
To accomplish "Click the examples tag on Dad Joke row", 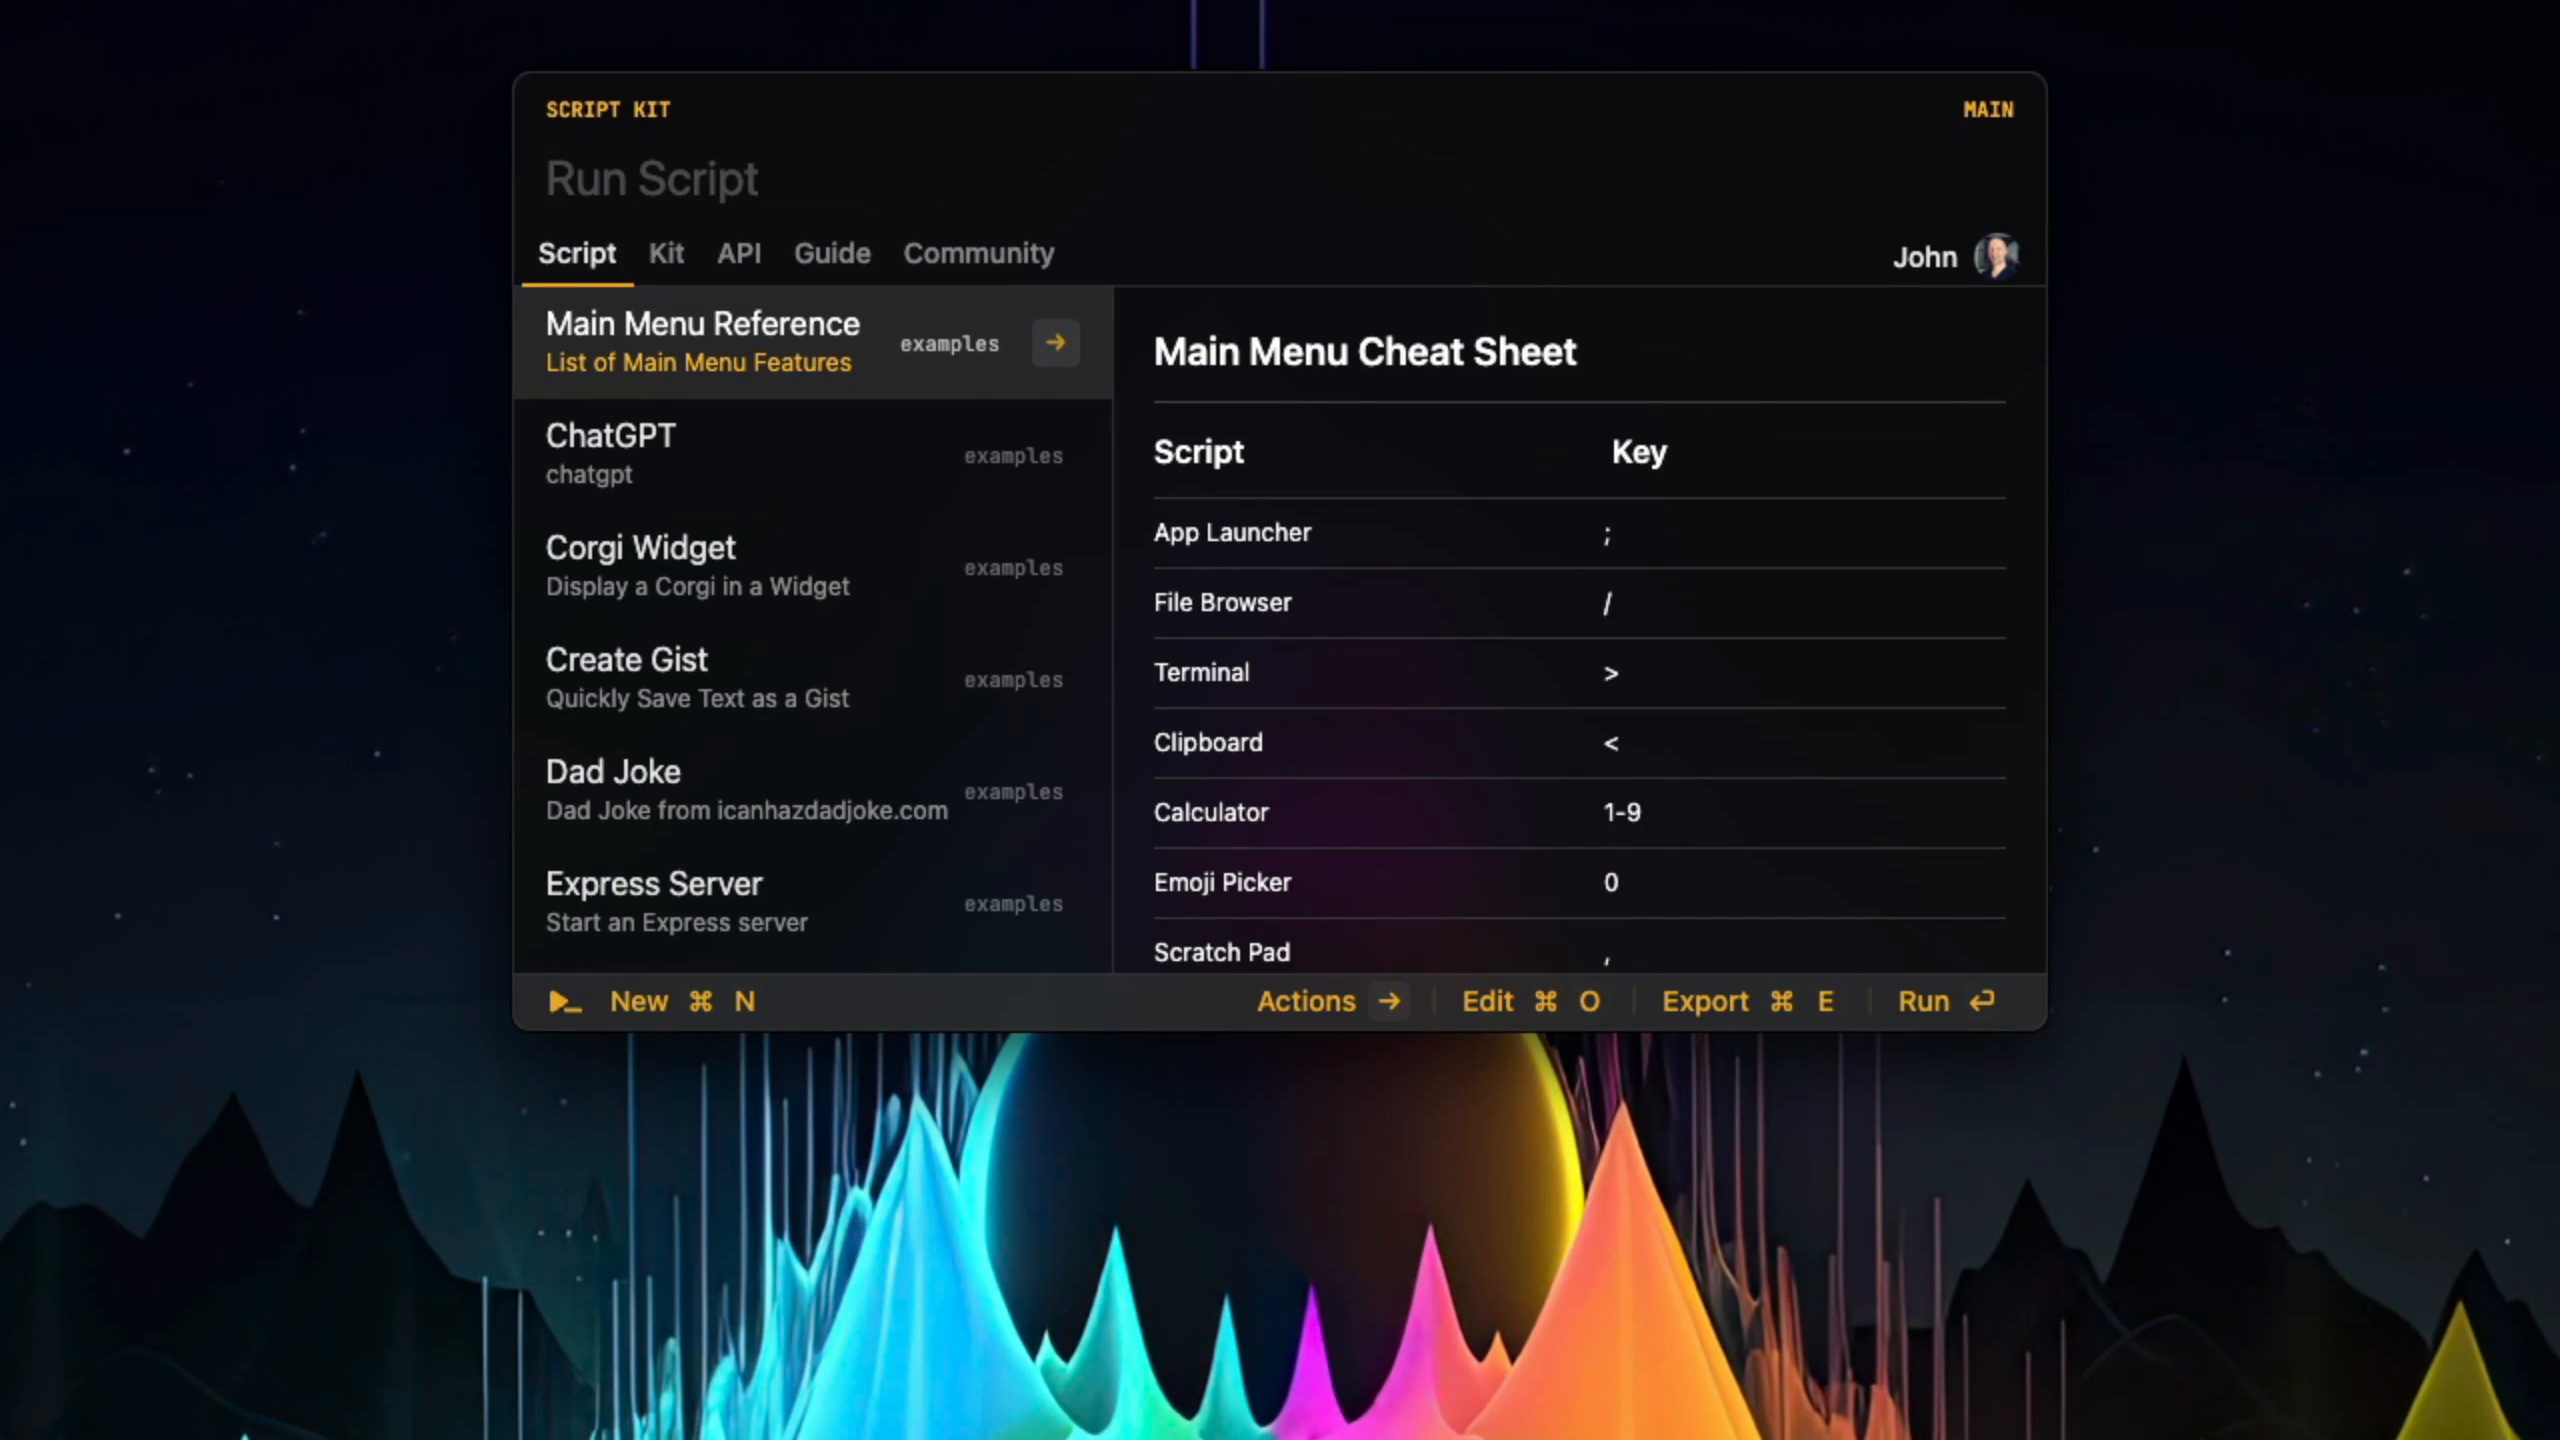I will (x=1013, y=792).
